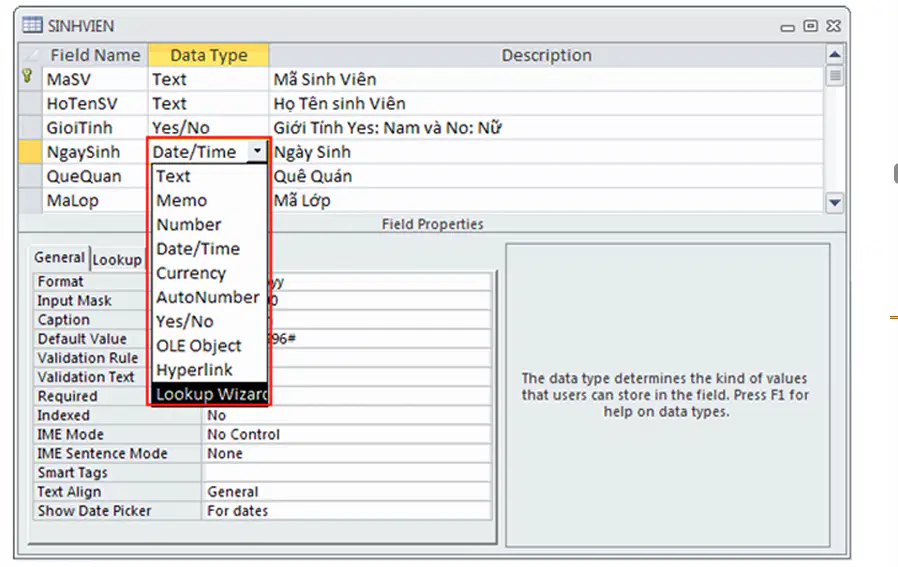Click the row selector of the MaLop row
The height and width of the screenshot is (567, 898).
coord(30,200)
